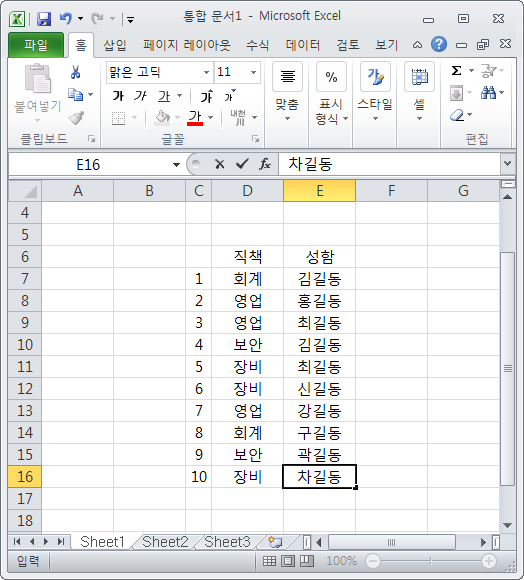Toggle bold formatting 가
The image size is (524, 580).
tap(118, 96)
